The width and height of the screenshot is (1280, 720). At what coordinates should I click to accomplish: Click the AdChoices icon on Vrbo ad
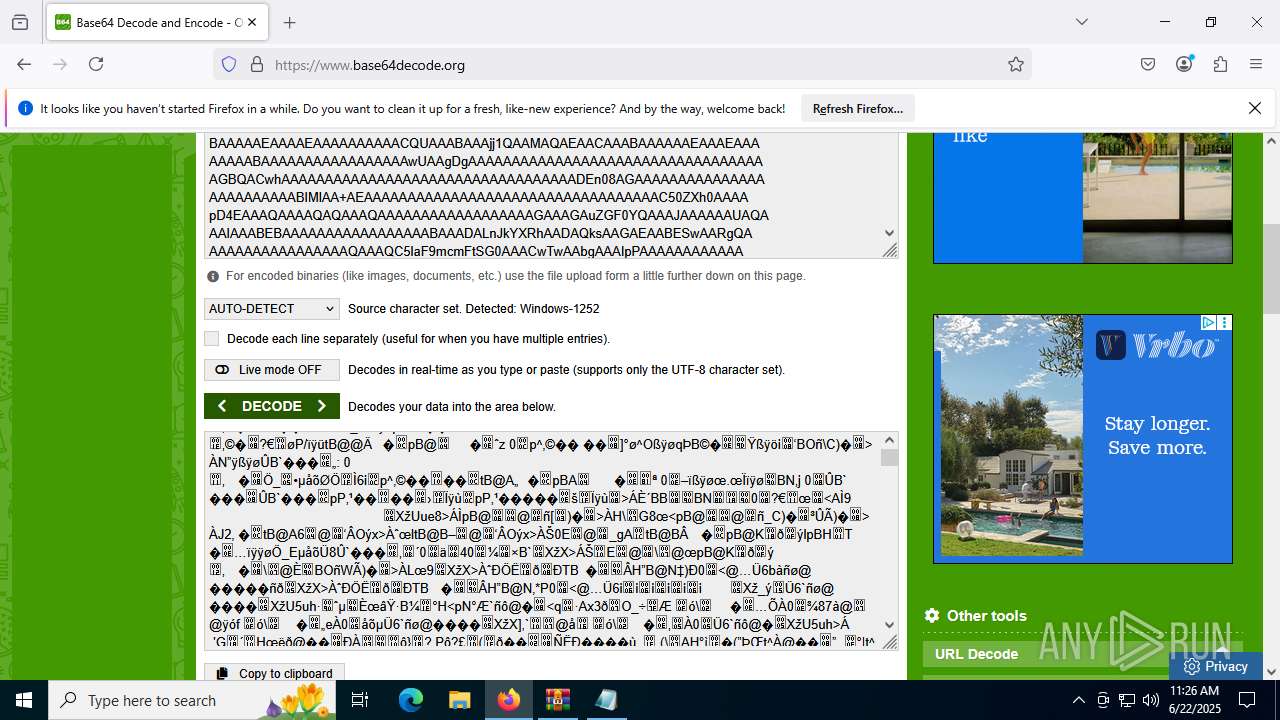[1209, 322]
